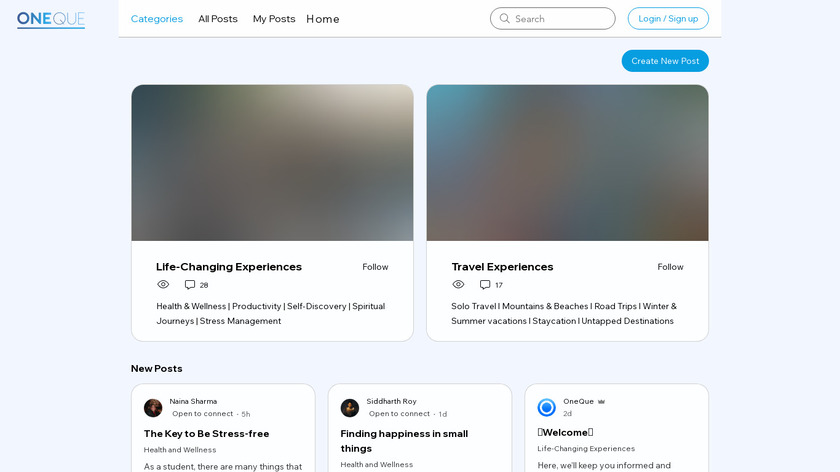
Task: Click comments icon under Travel Experiences
Action: point(485,285)
